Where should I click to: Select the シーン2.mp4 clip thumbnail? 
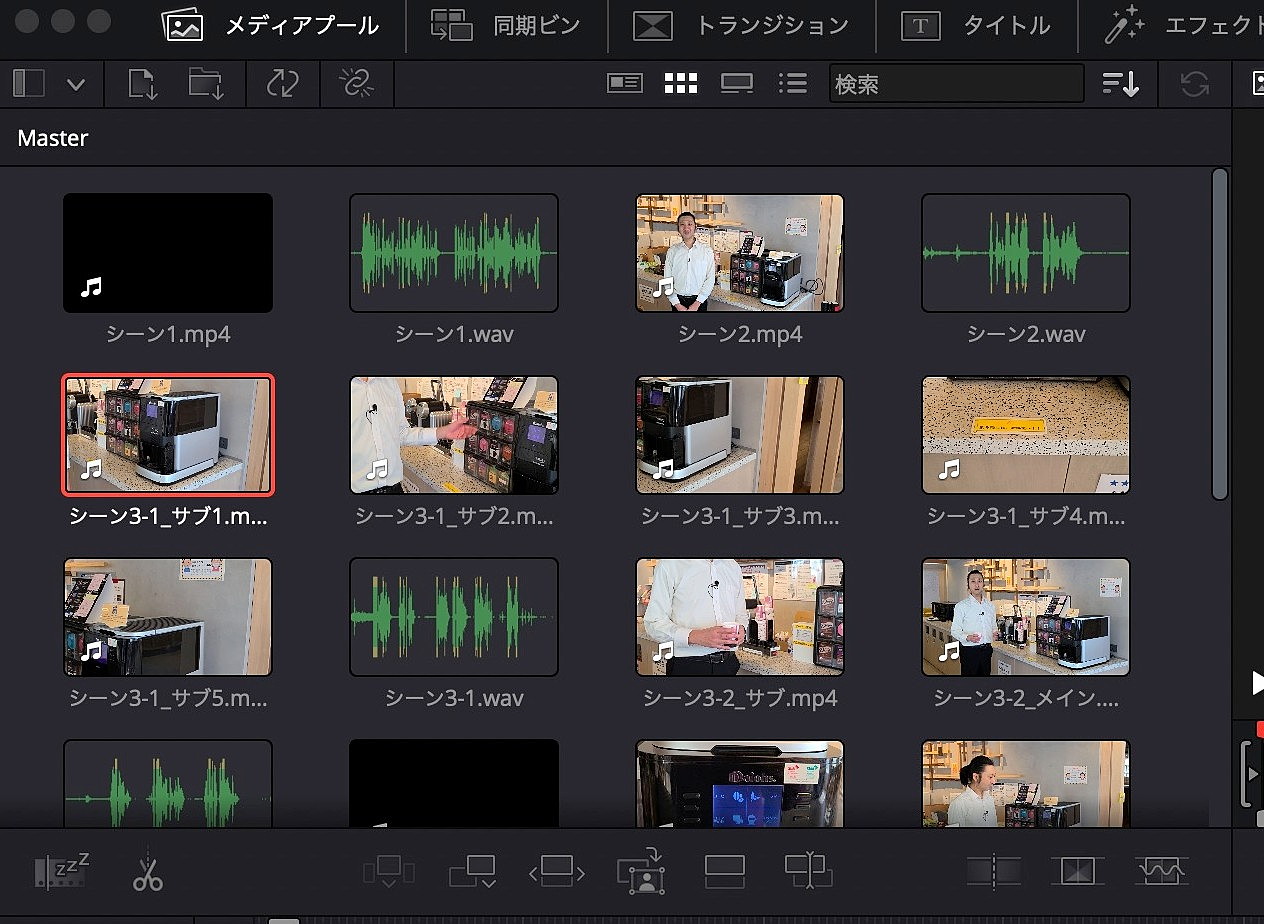tap(739, 252)
